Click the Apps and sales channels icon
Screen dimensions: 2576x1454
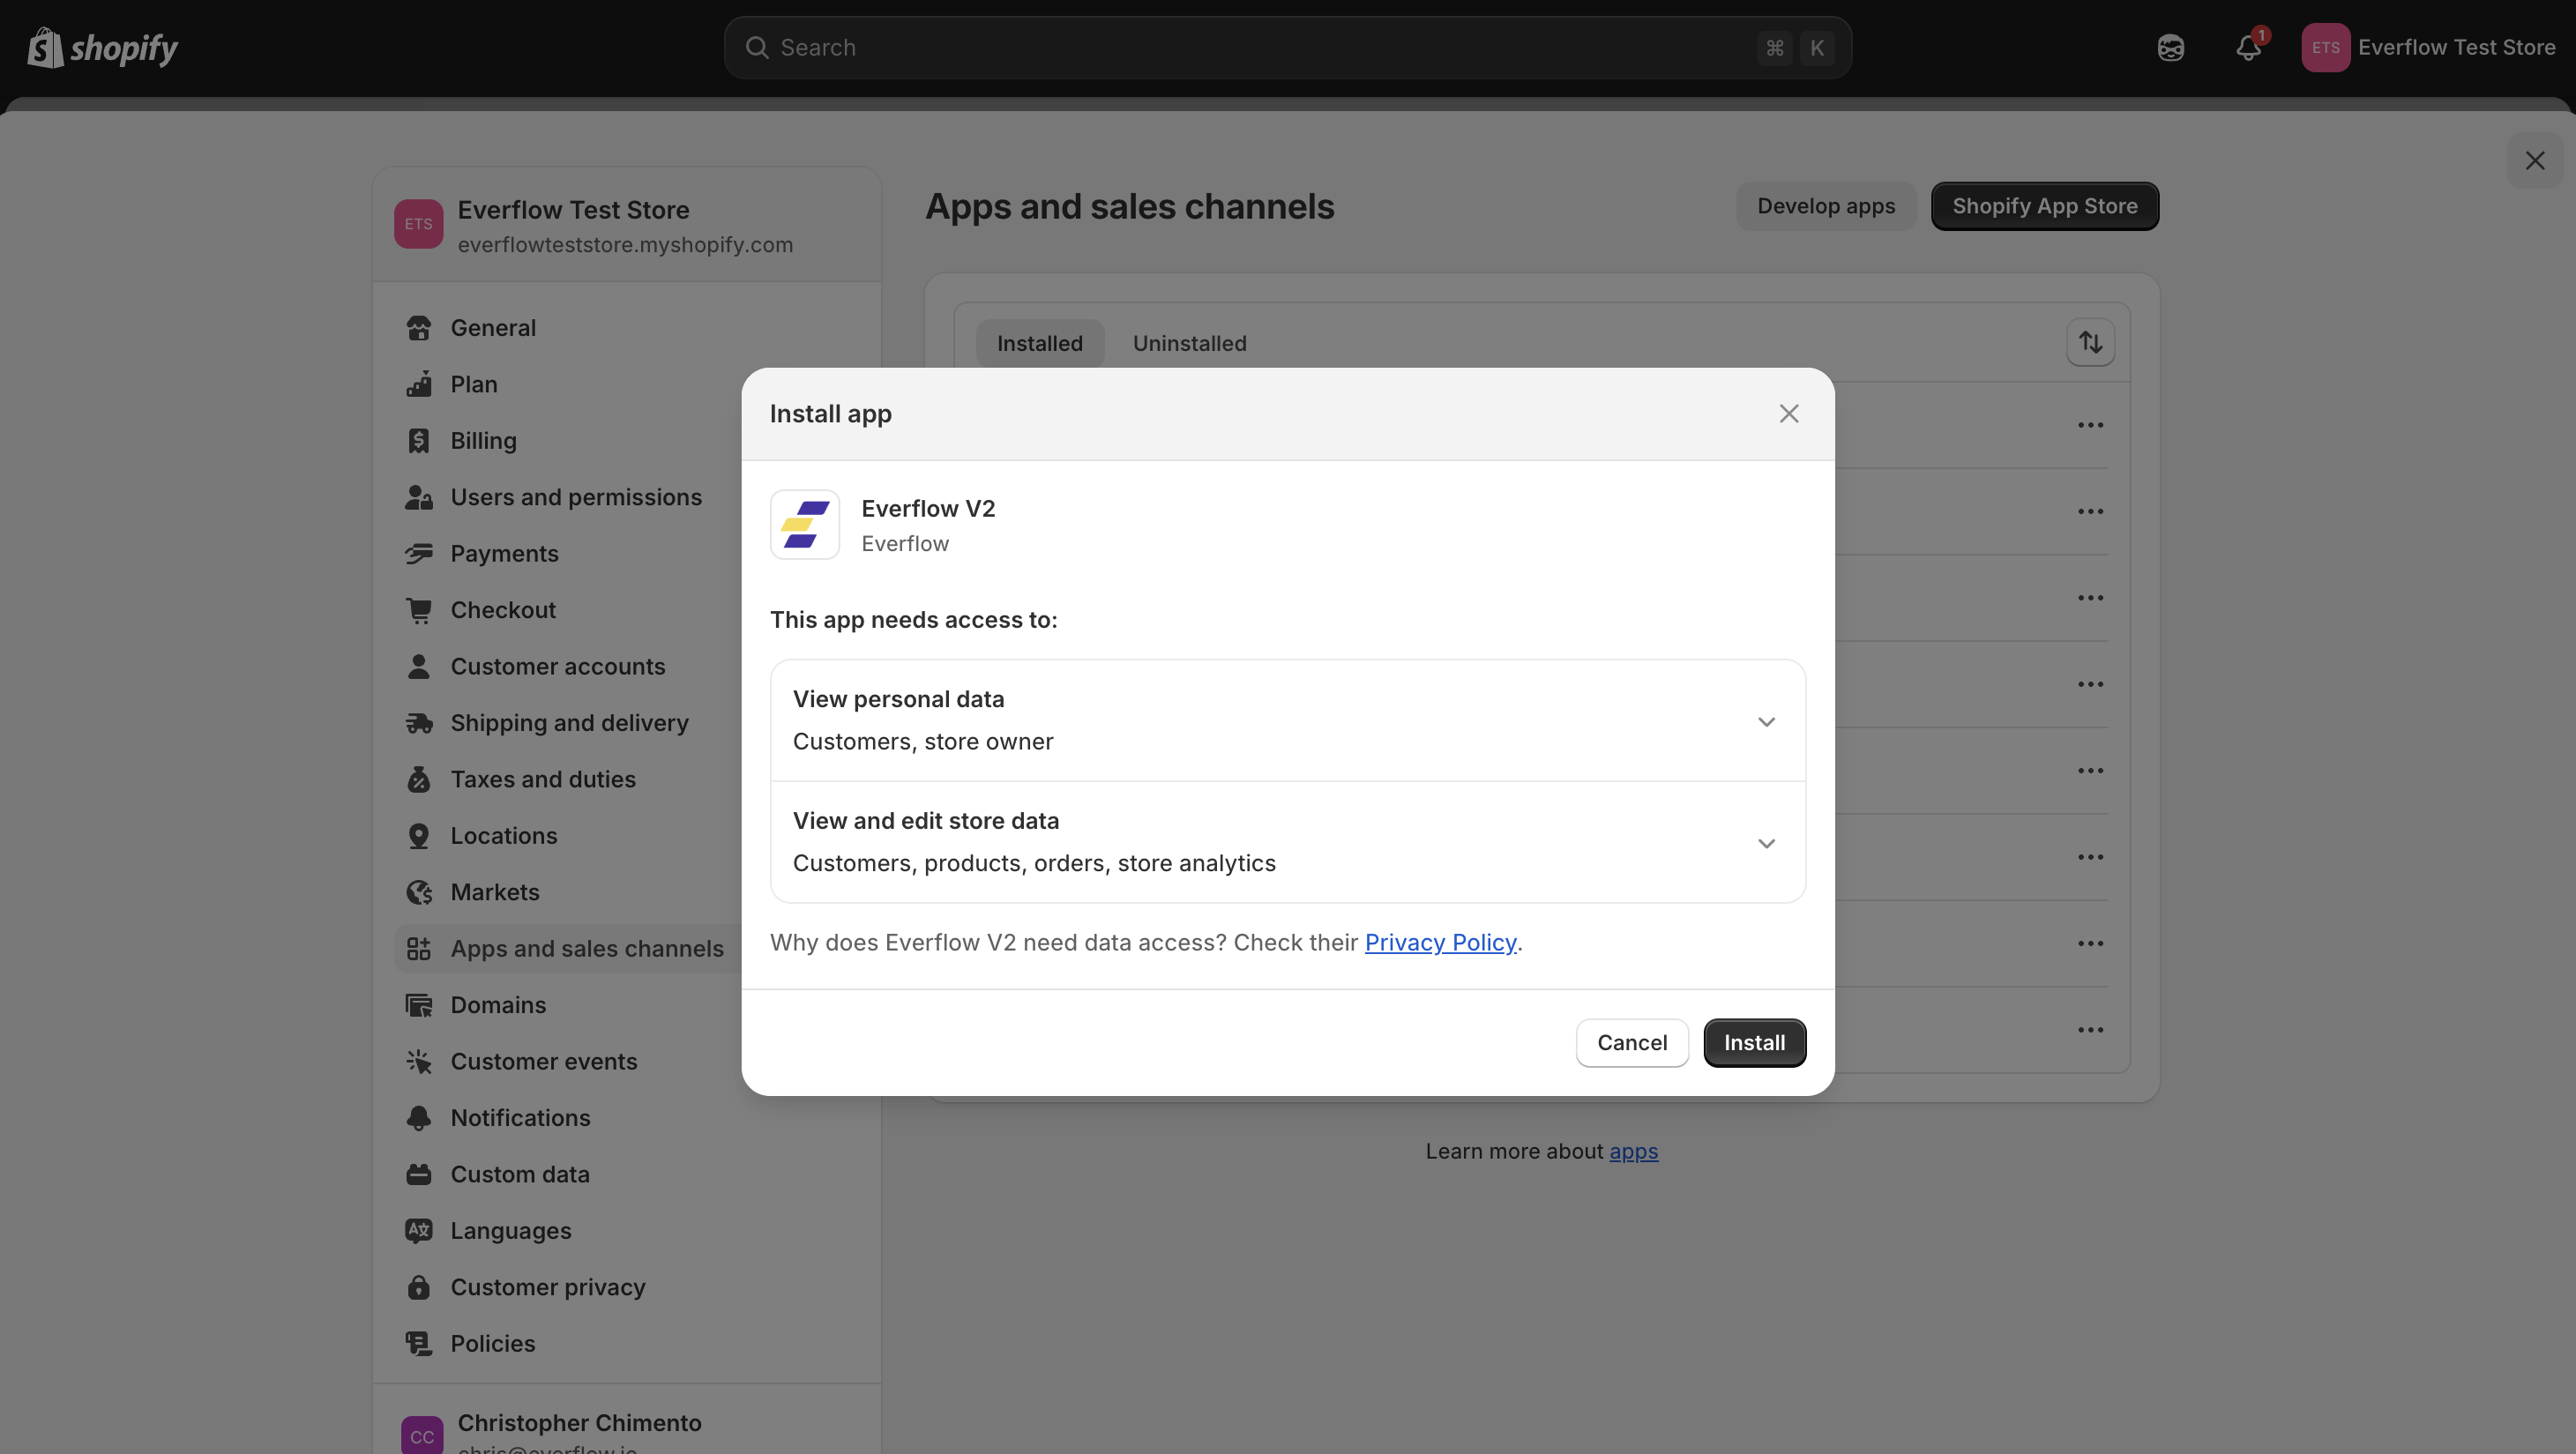(419, 948)
